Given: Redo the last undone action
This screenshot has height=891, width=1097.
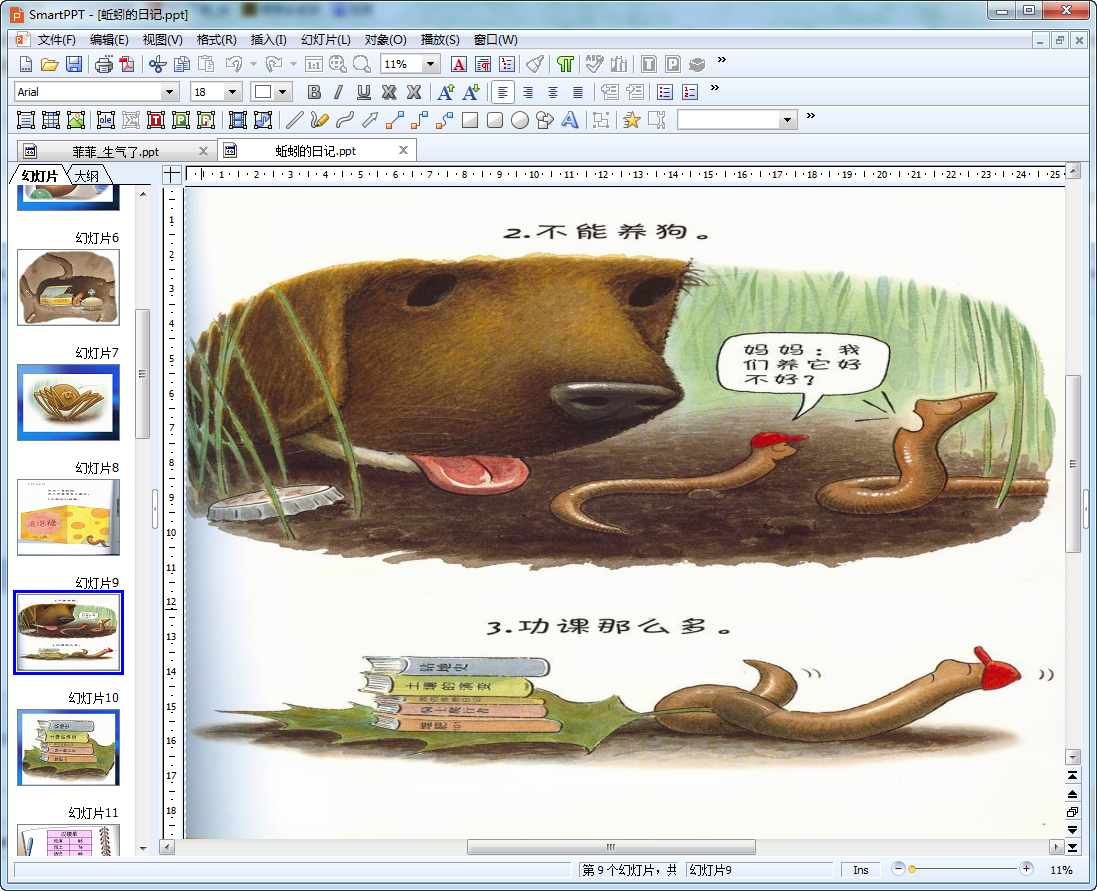Looking at the screenshot, I should point(274,64).
